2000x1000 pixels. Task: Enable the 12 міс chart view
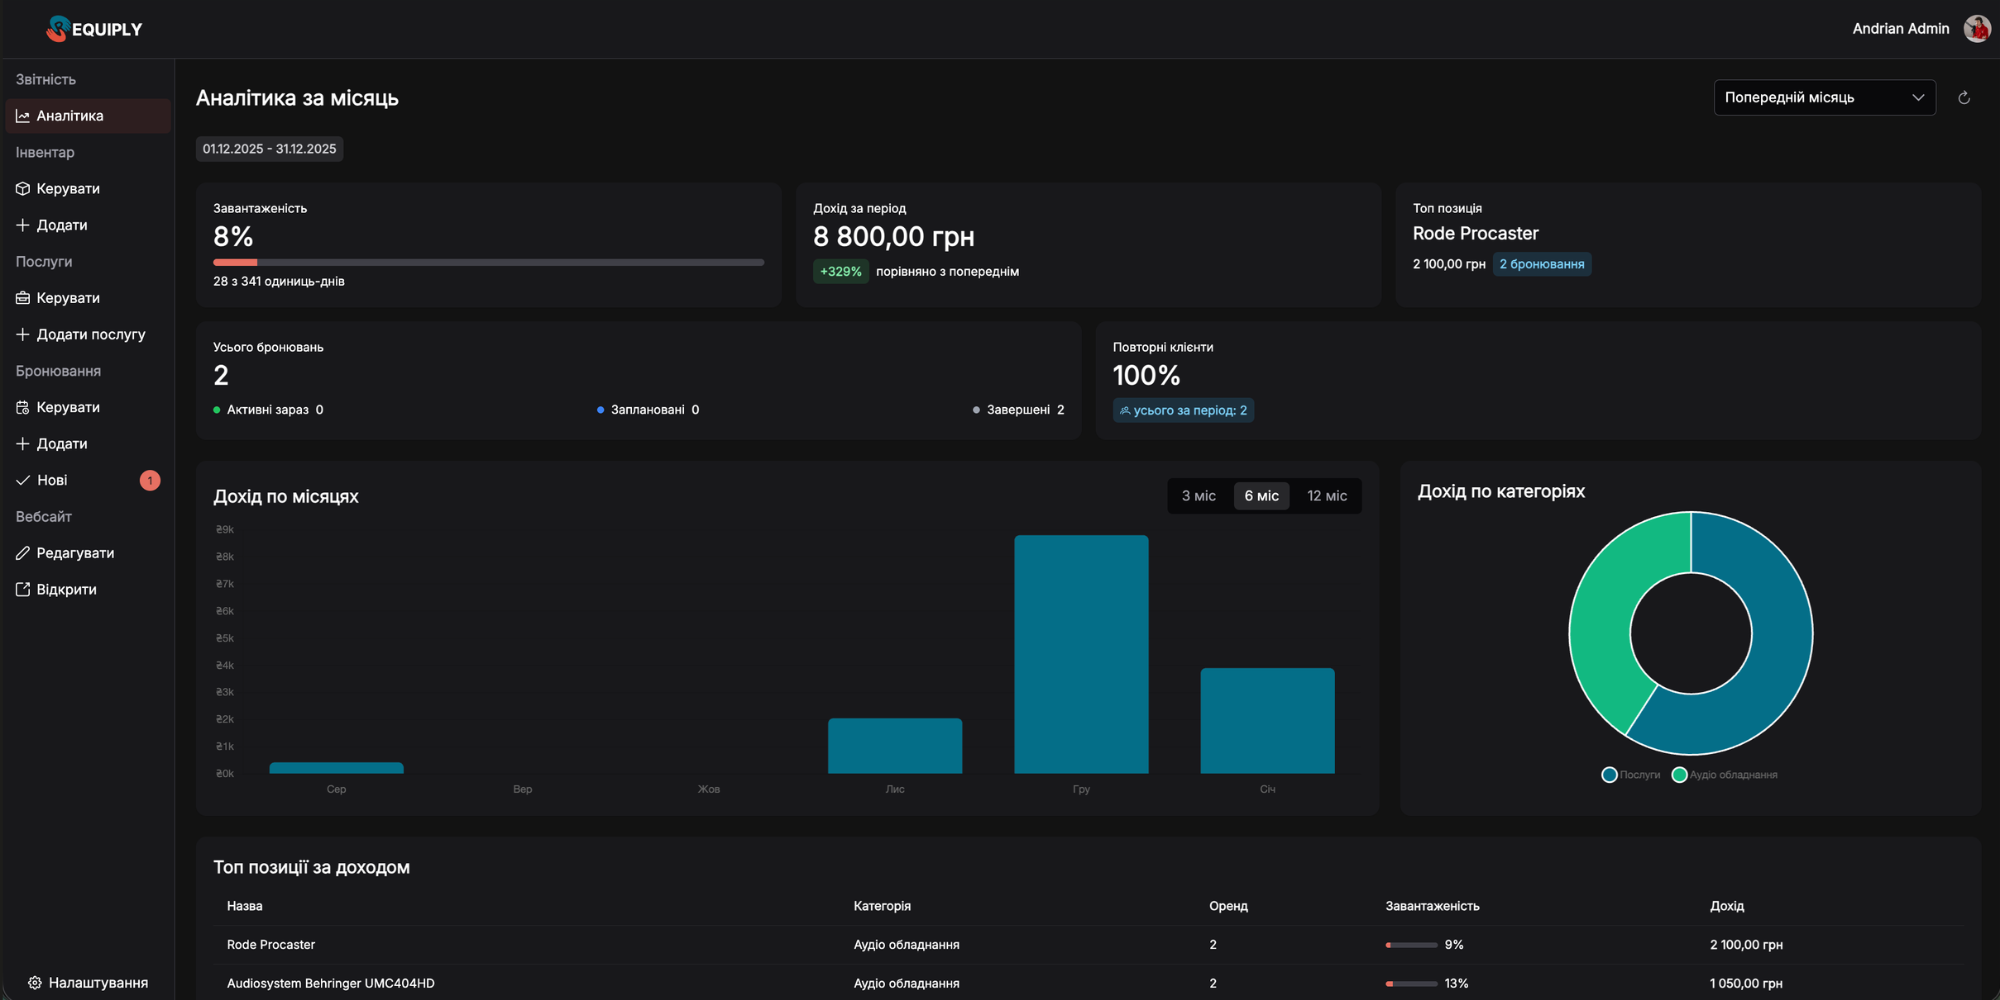pos(1326,495)
